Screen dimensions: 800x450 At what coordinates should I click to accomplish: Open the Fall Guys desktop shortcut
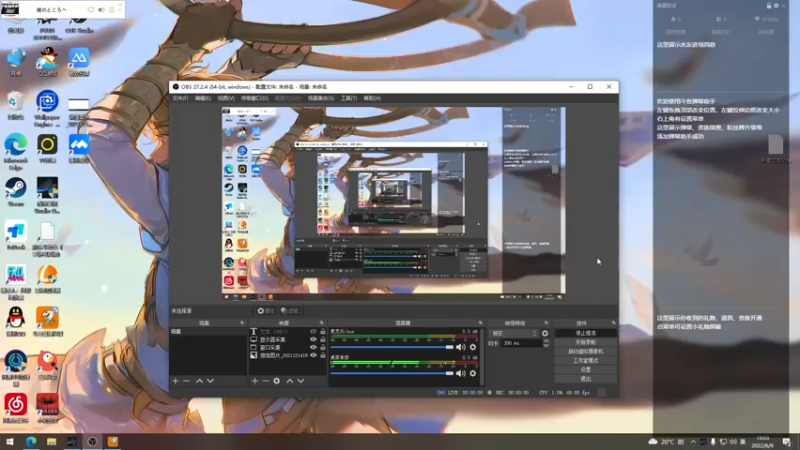(x=16, y=281)
